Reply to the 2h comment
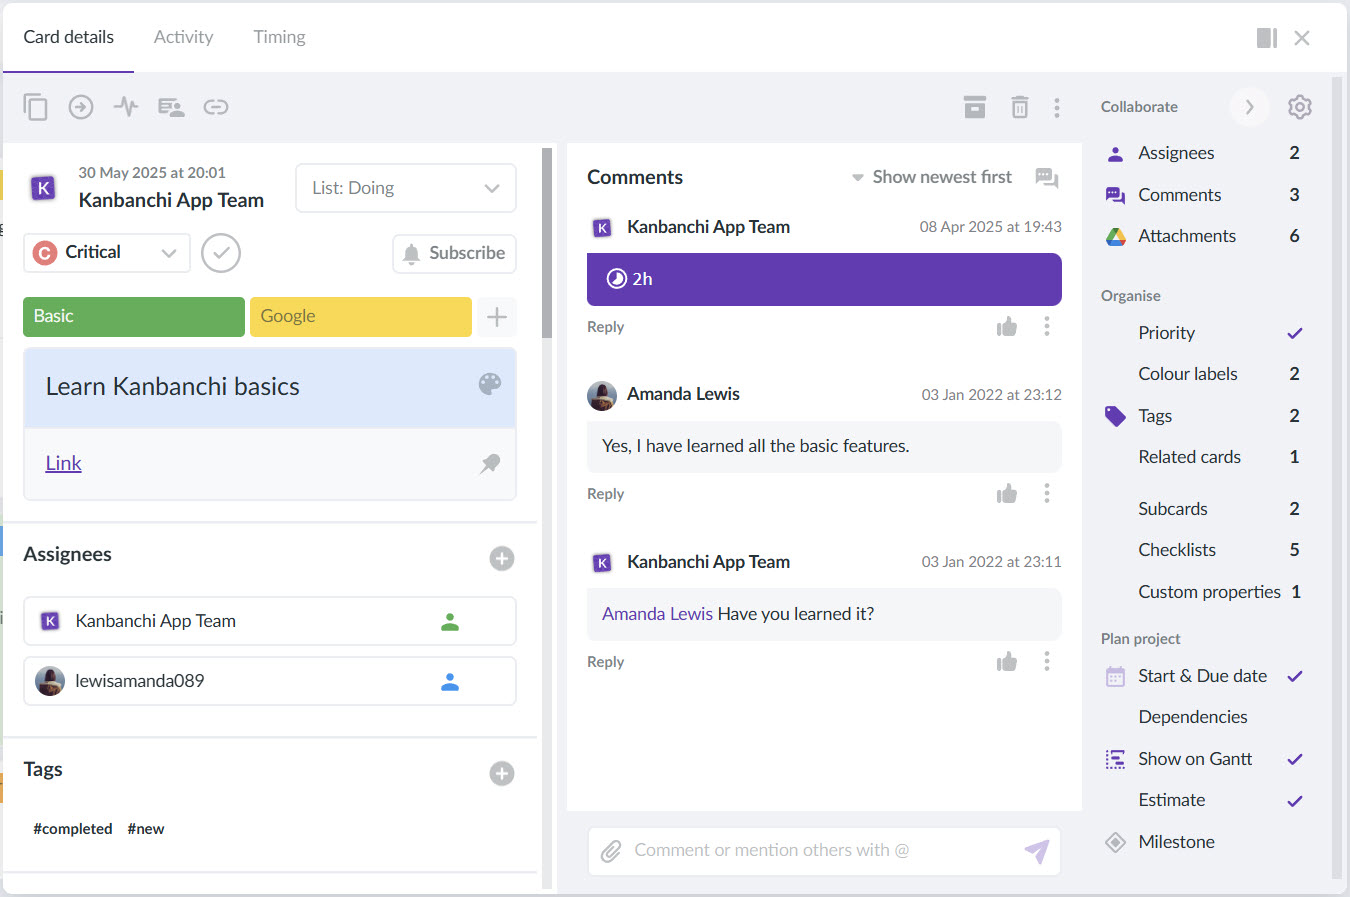 click(605, 327)
